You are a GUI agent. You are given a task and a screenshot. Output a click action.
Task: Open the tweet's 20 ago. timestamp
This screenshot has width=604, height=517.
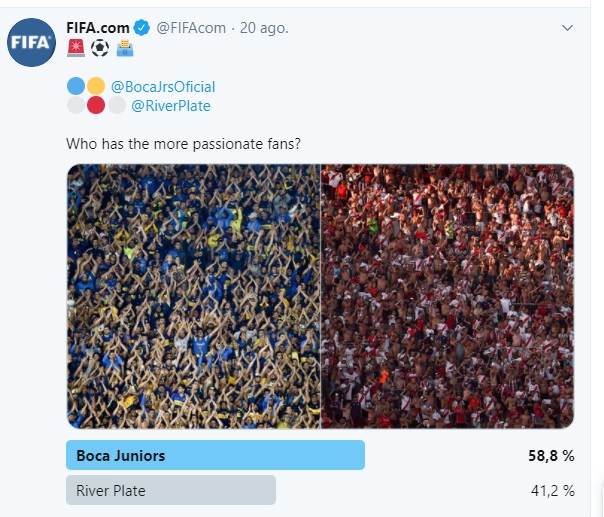point(265,28)
